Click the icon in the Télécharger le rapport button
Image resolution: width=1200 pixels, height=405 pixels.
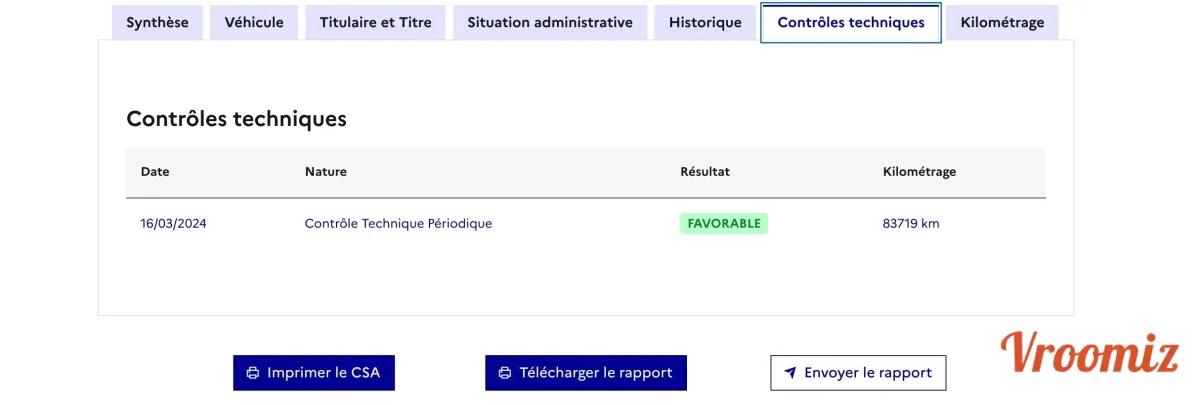click(x=505, y=373)
